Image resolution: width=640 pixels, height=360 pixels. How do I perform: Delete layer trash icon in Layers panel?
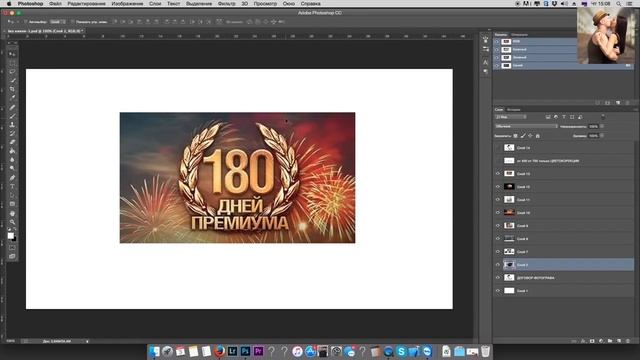click(628, 341)
